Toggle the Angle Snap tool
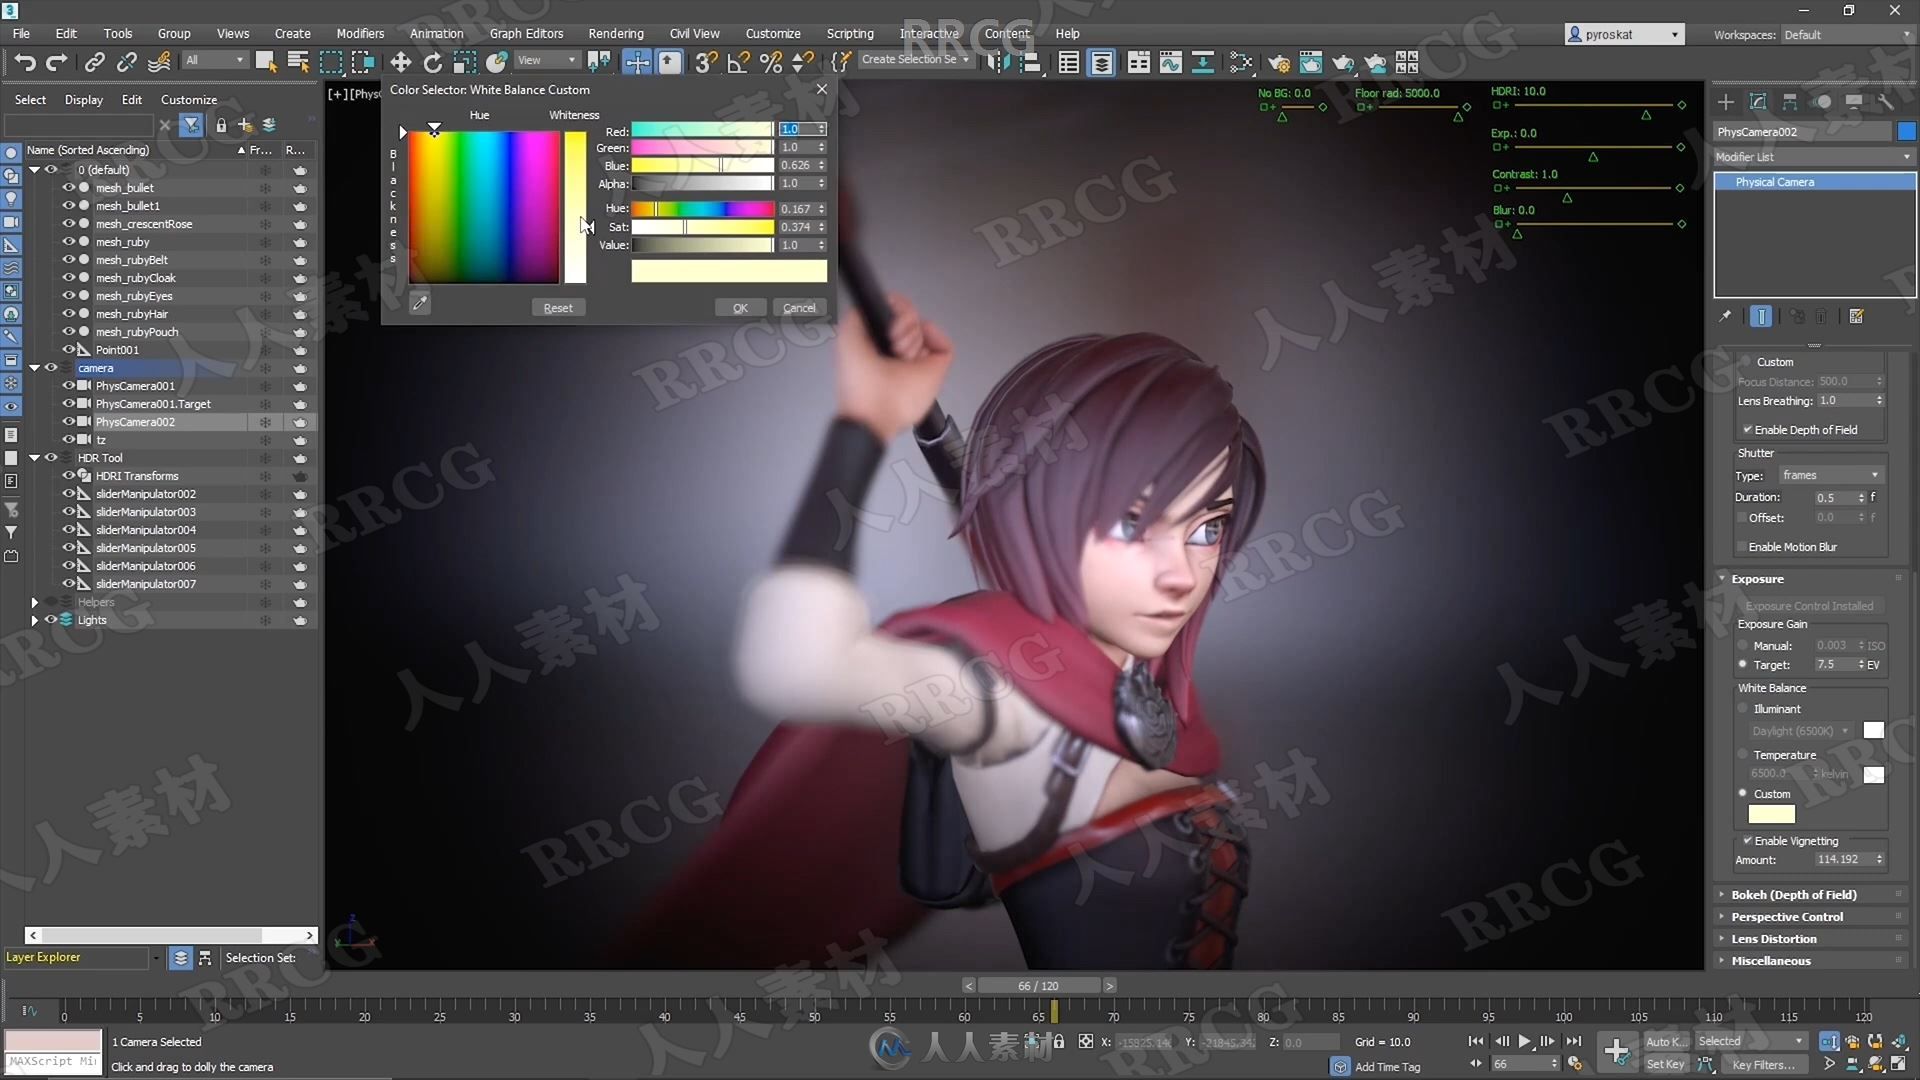This screenshot has width=1920, height=1080. pyautogui.click(x=738, y=62)
